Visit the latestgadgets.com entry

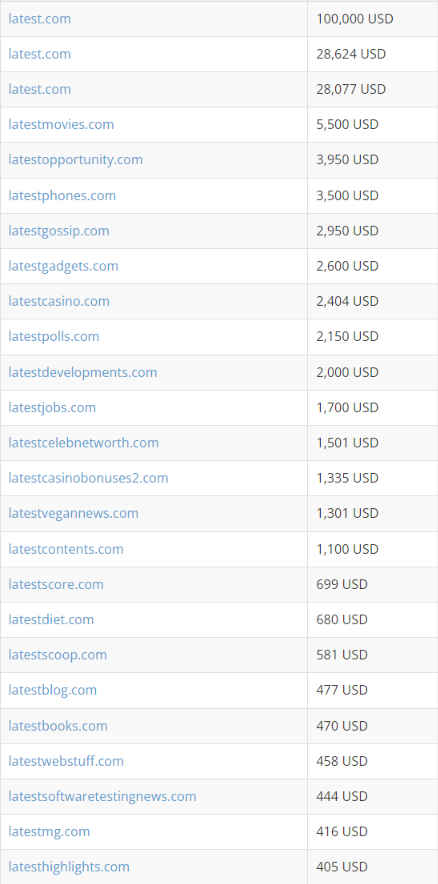pyautogui.click(x=63, y=266)
